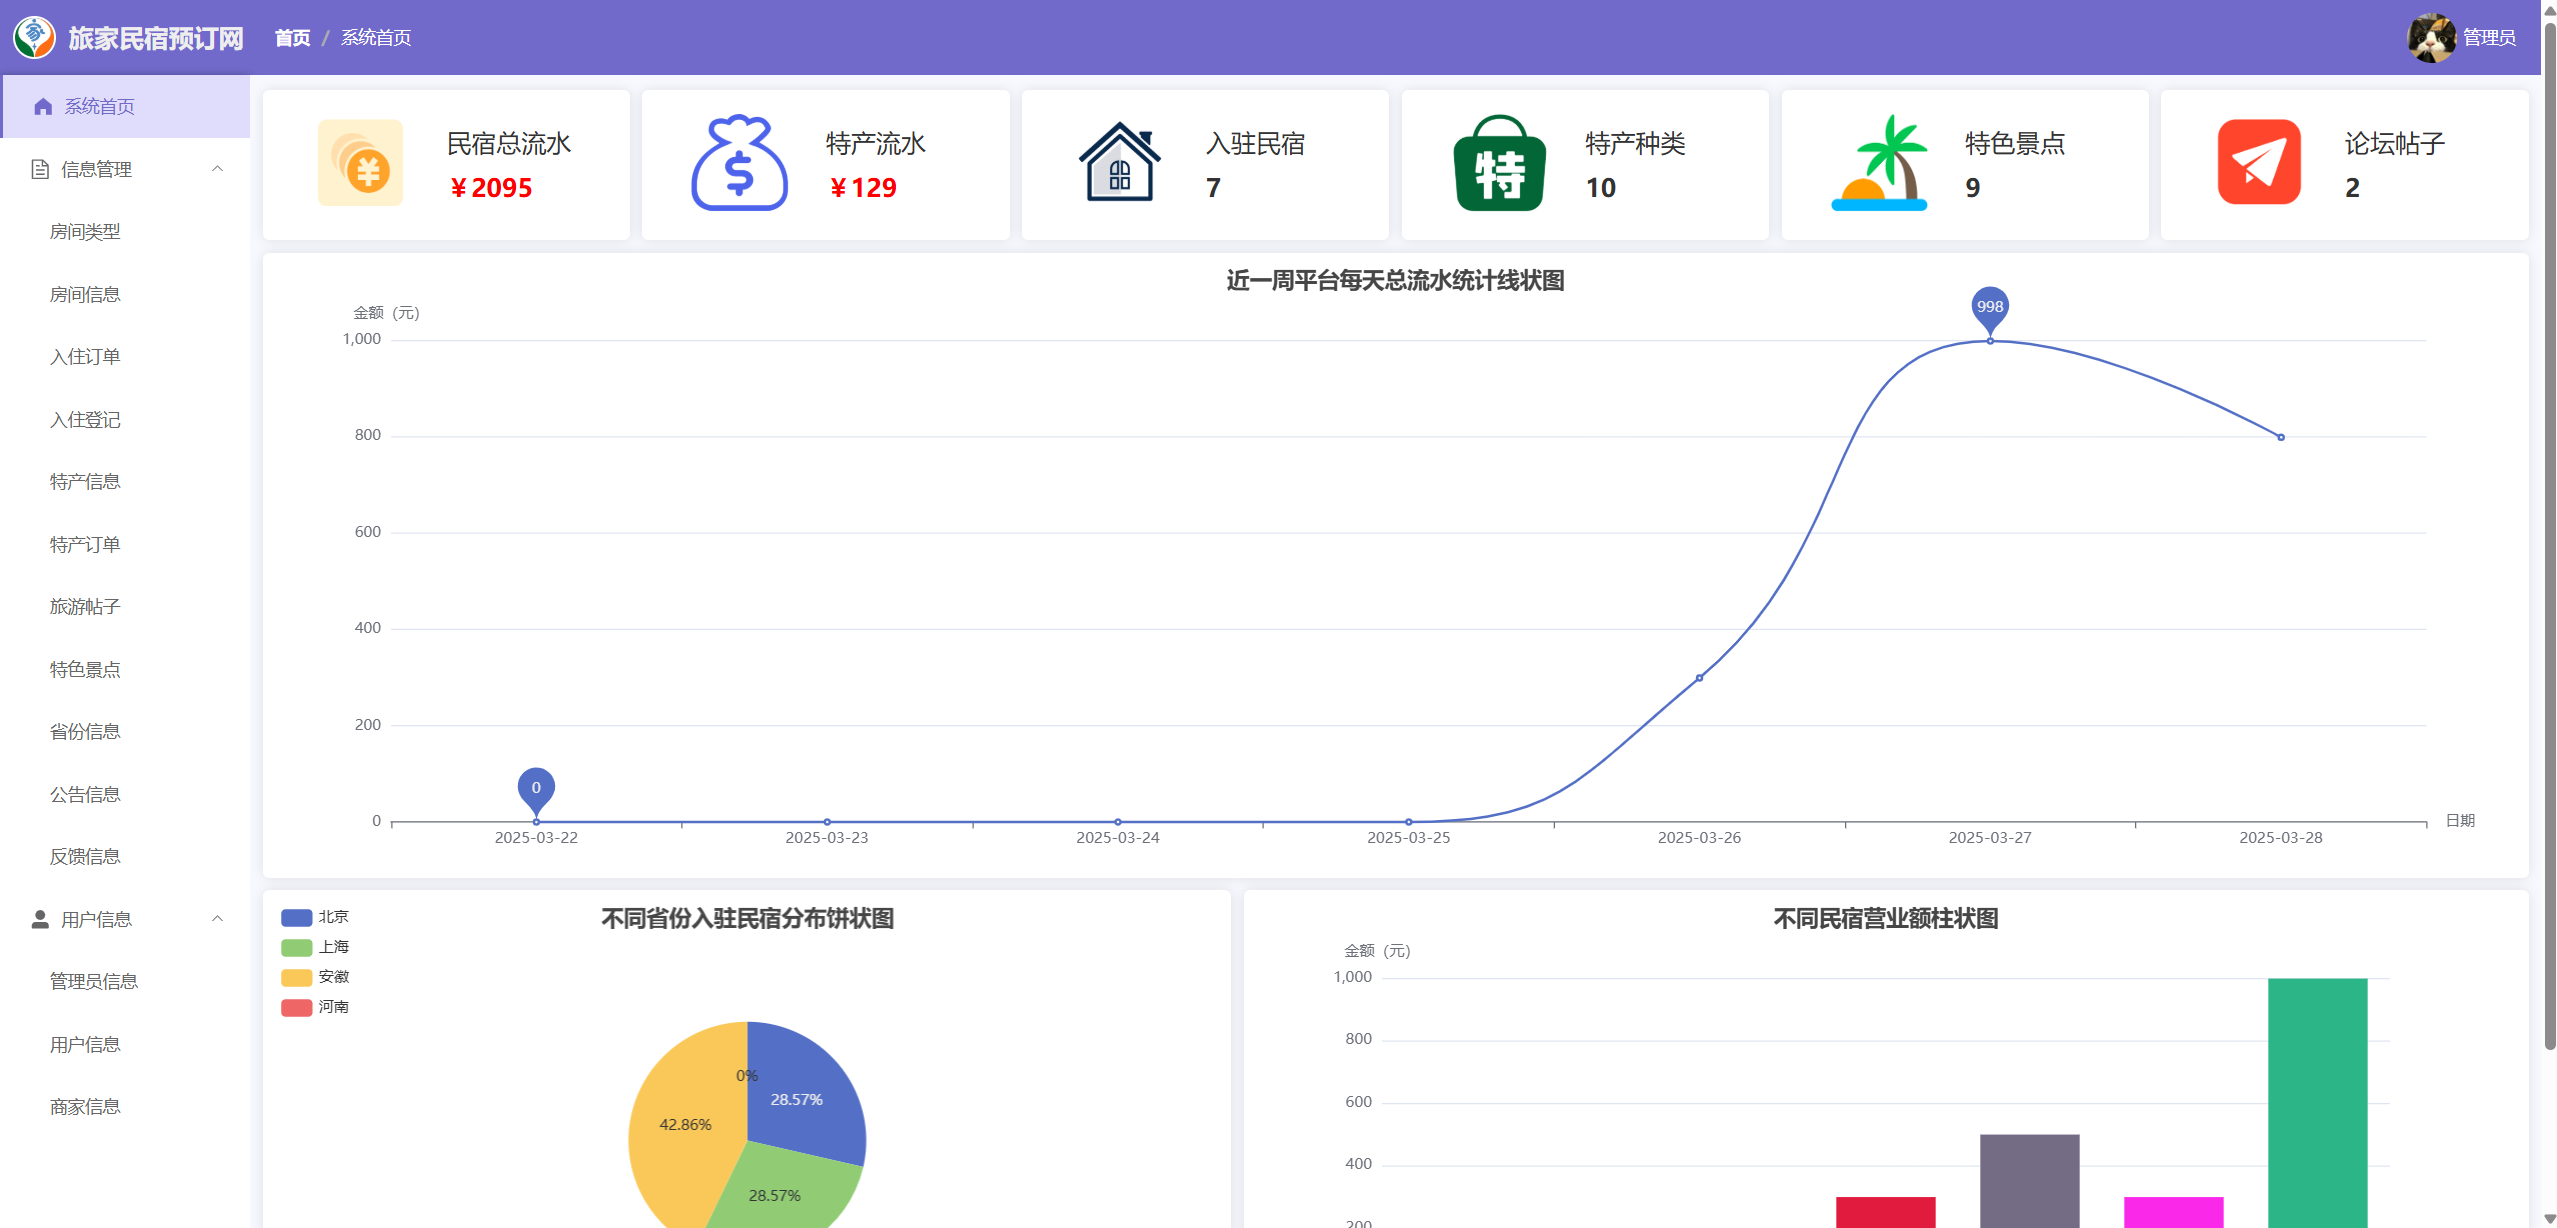Screen dimensions: 2557x1228
Task: Open the 管理员 account dropdown
Action: [2488, 37]
